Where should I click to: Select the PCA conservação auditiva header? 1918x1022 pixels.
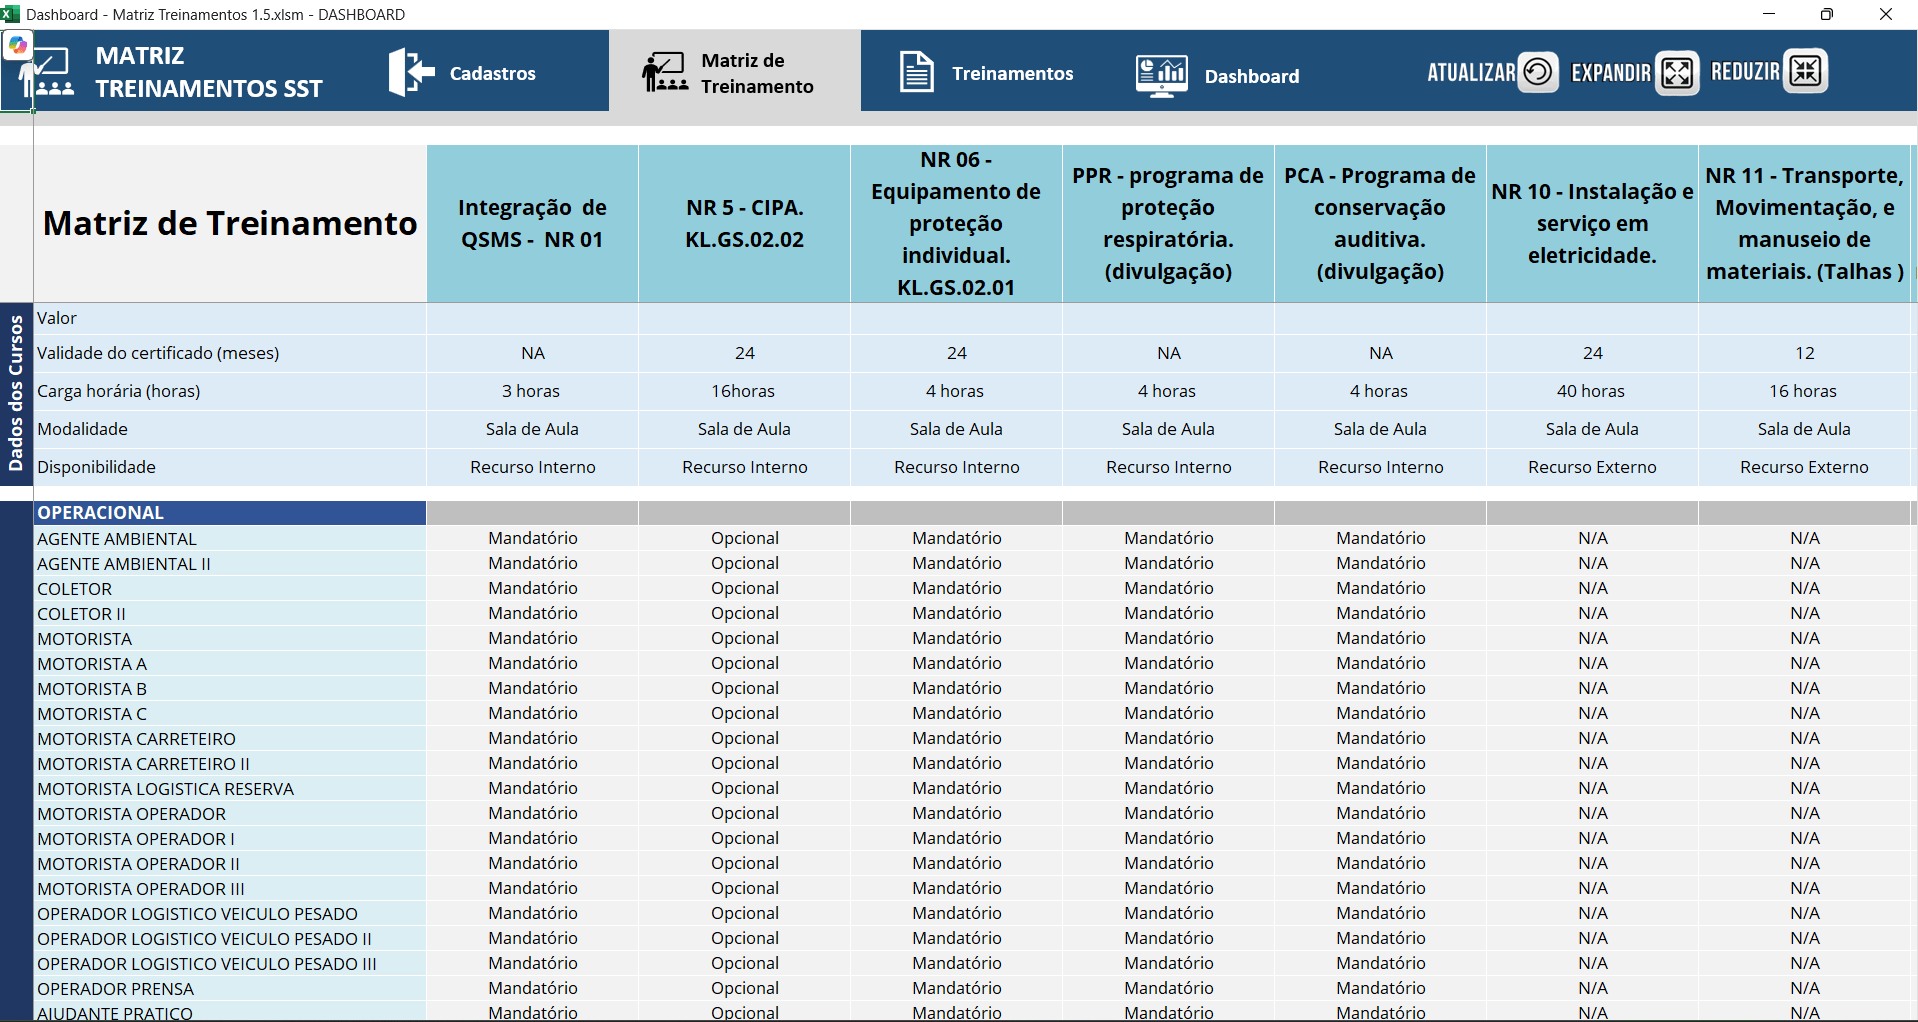pyautogui.click(x=1380, y=224)
